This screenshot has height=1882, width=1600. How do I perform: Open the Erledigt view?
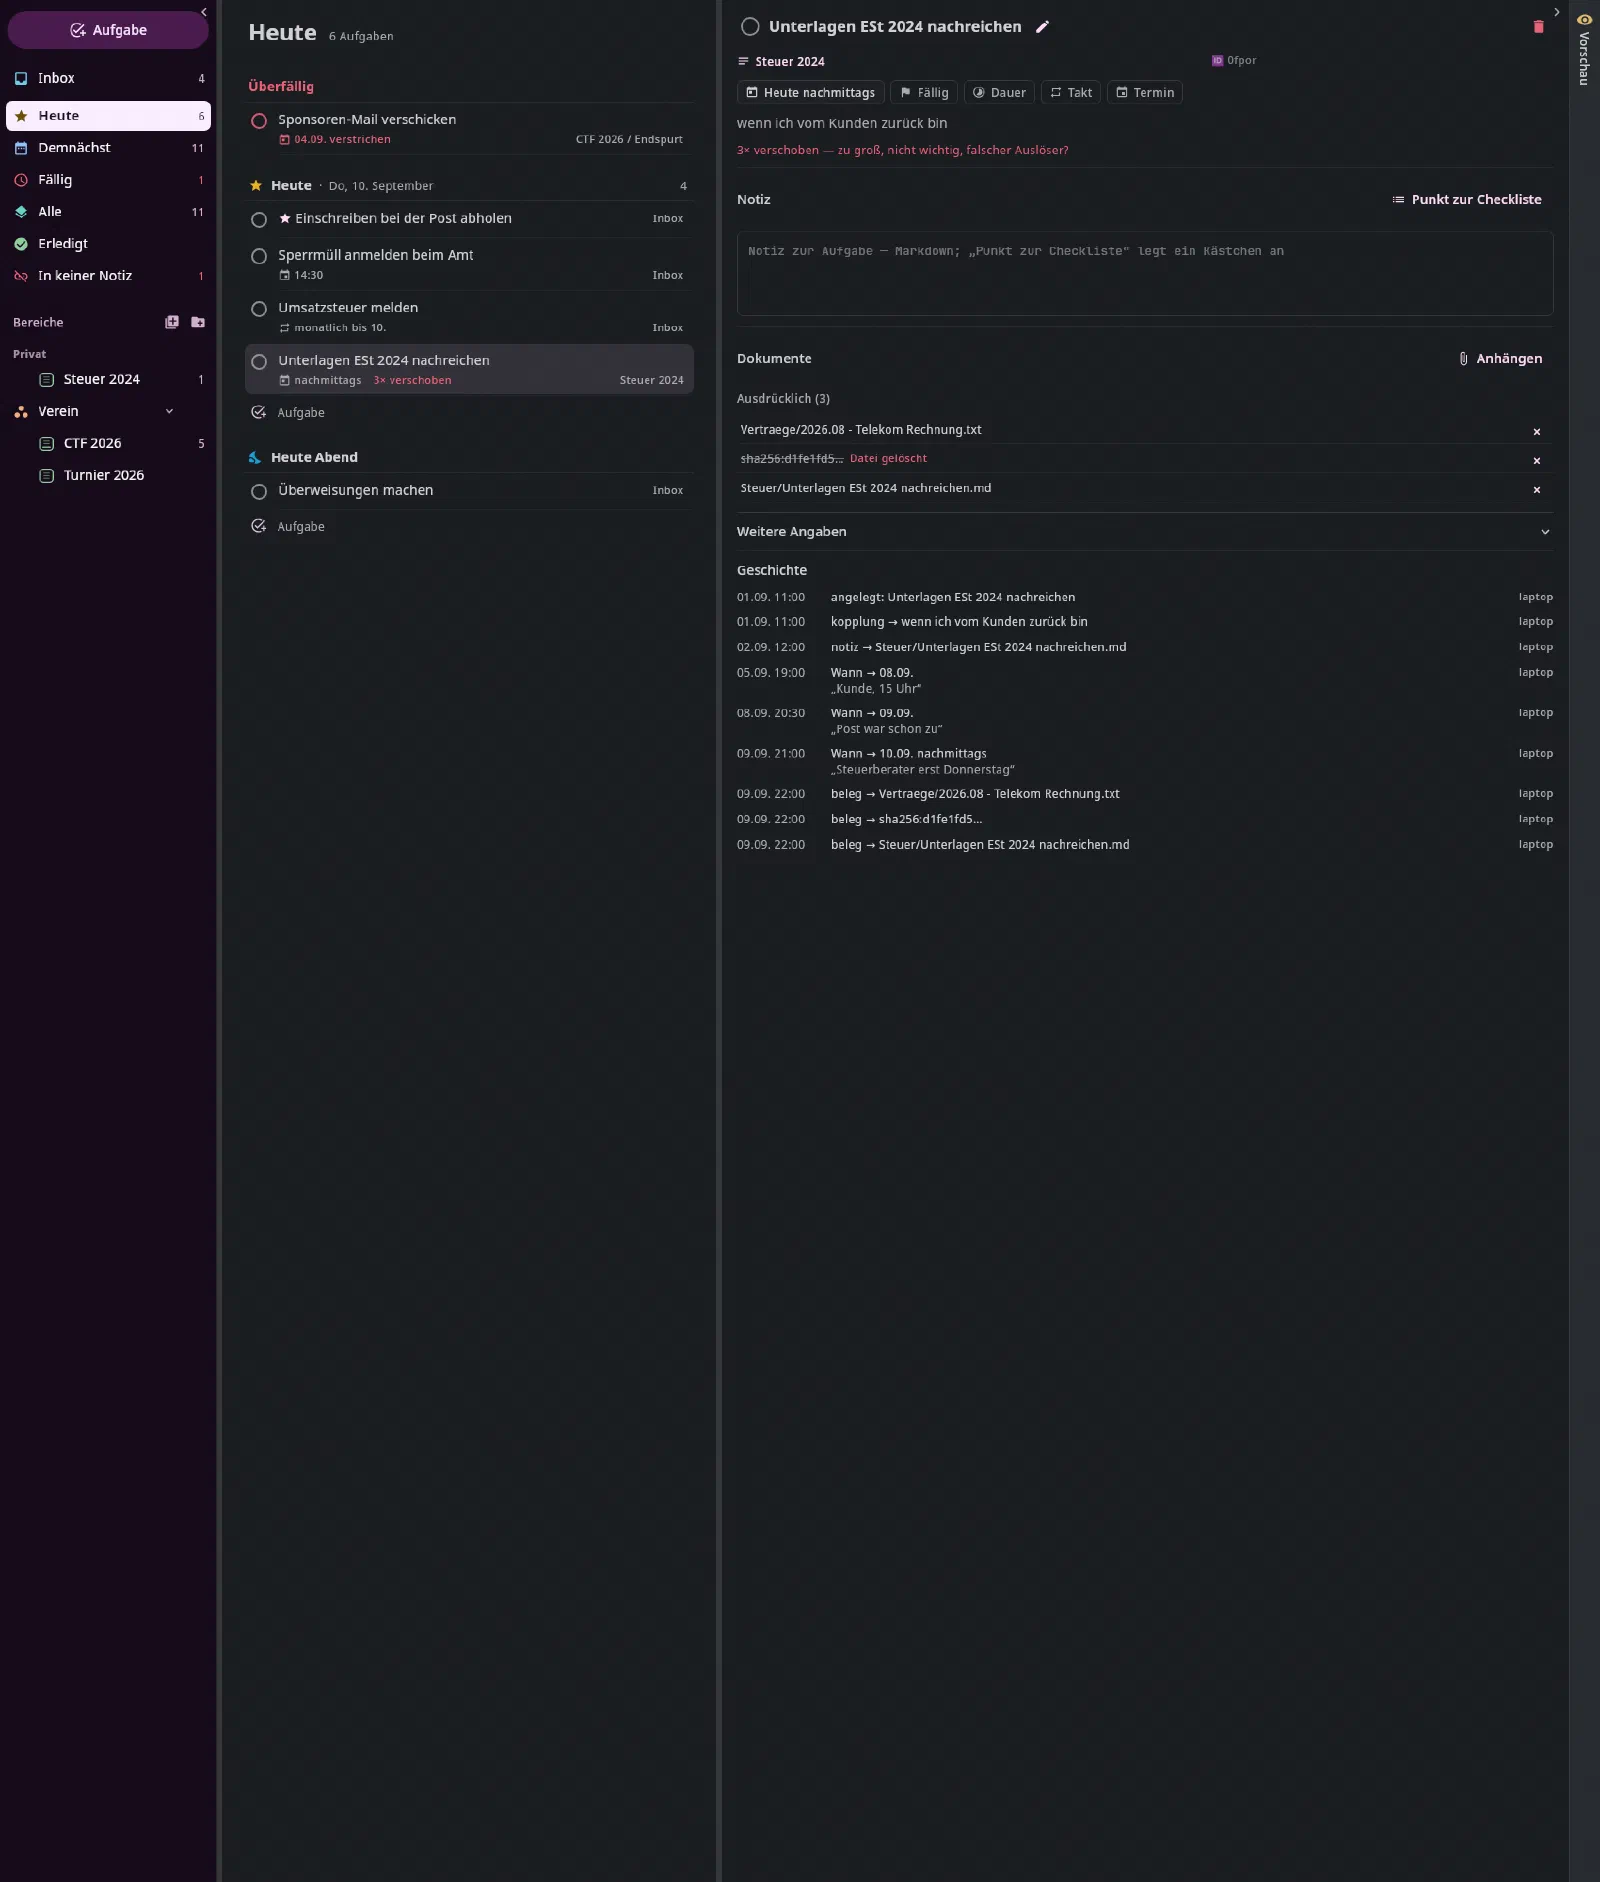108,244
